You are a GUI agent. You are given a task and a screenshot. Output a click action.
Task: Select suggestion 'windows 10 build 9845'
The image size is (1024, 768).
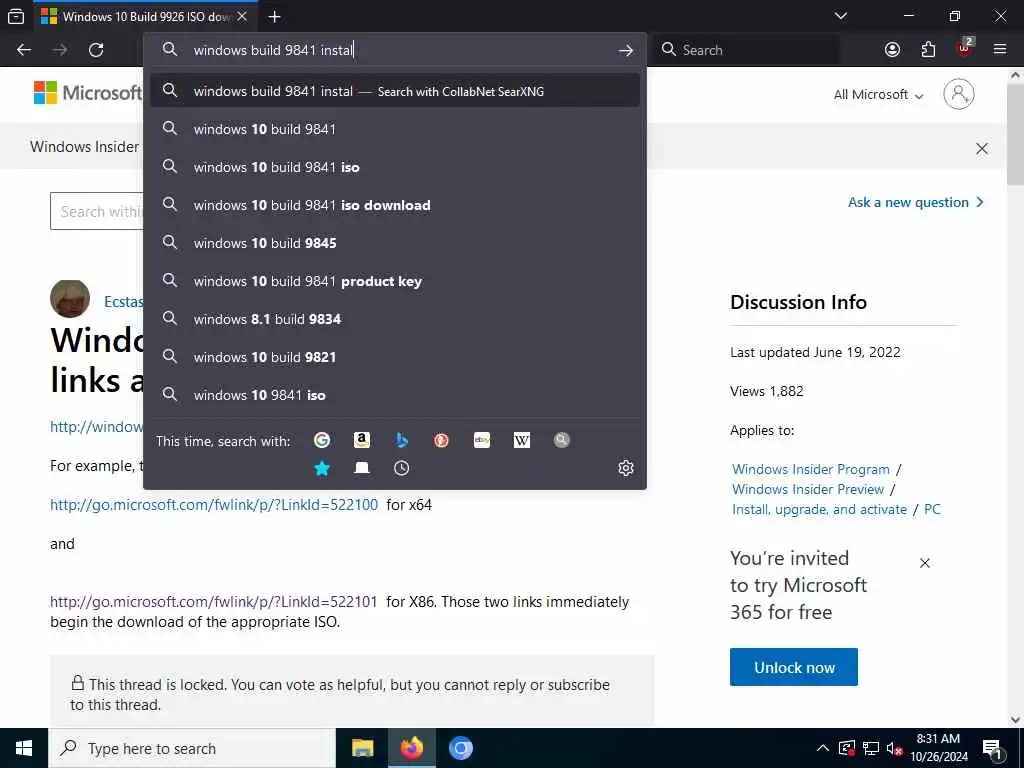click(x=394, y=242)
